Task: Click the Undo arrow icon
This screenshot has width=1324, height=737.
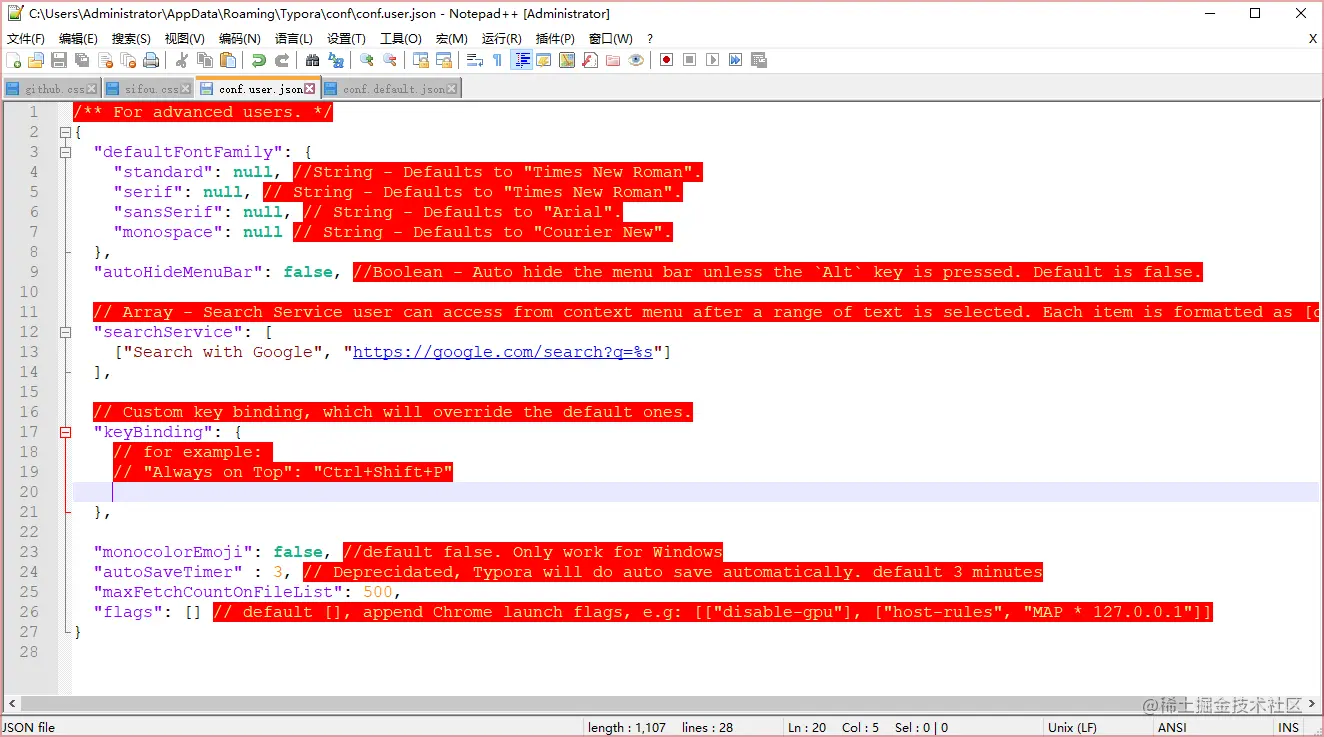Action: 257,60
